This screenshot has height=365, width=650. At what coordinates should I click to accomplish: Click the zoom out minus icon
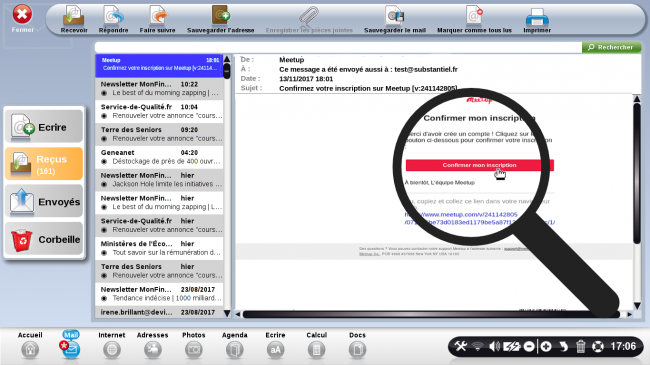pyautogui.click(x=529, y=346)
